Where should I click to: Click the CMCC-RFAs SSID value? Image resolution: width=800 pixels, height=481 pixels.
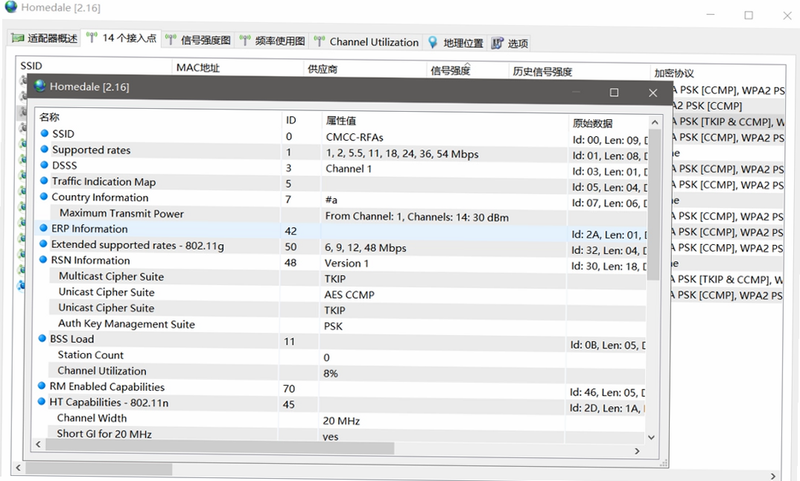pyautogui.click(x=355, y=137)
